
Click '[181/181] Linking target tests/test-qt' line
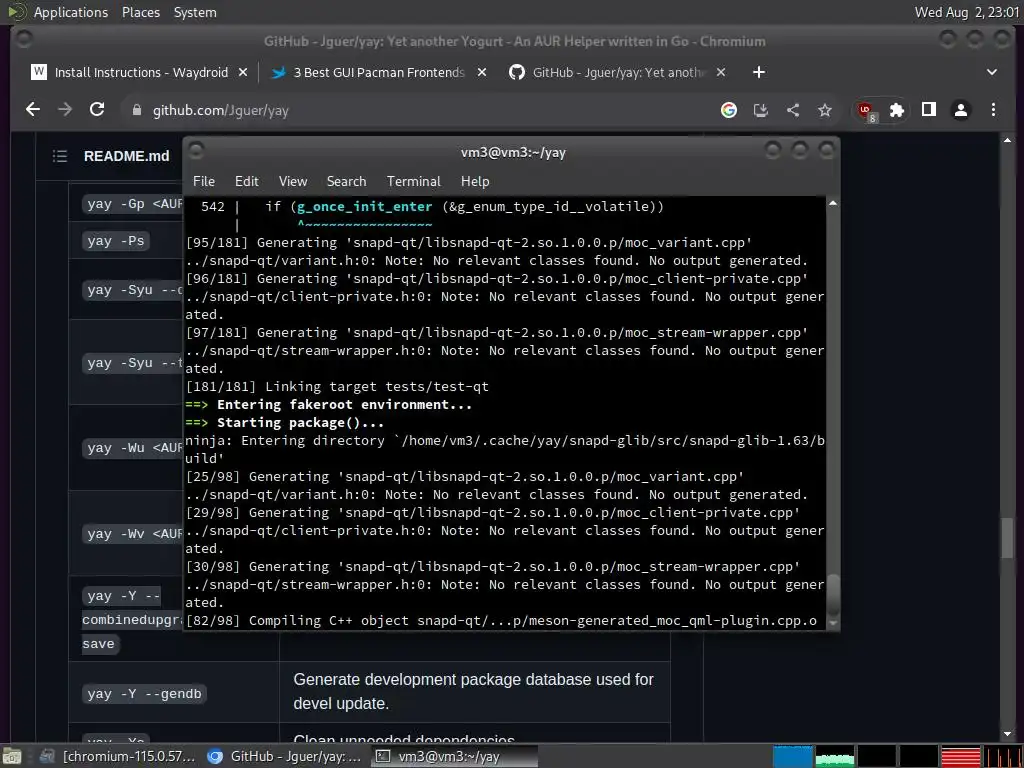pyautogui.click(x=337, y=387)
